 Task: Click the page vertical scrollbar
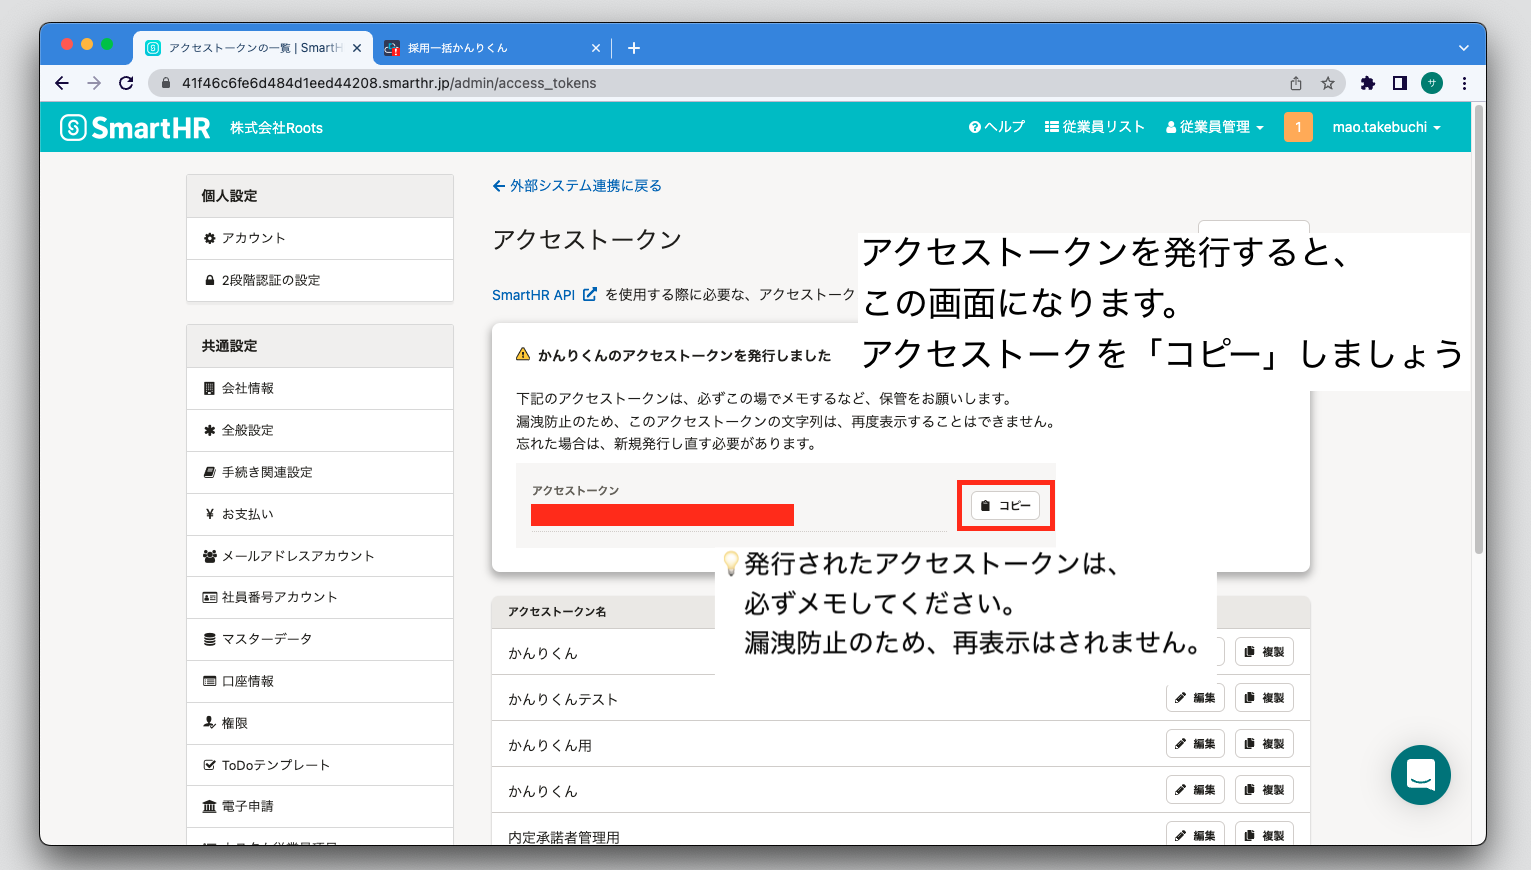coord(1479,330)
